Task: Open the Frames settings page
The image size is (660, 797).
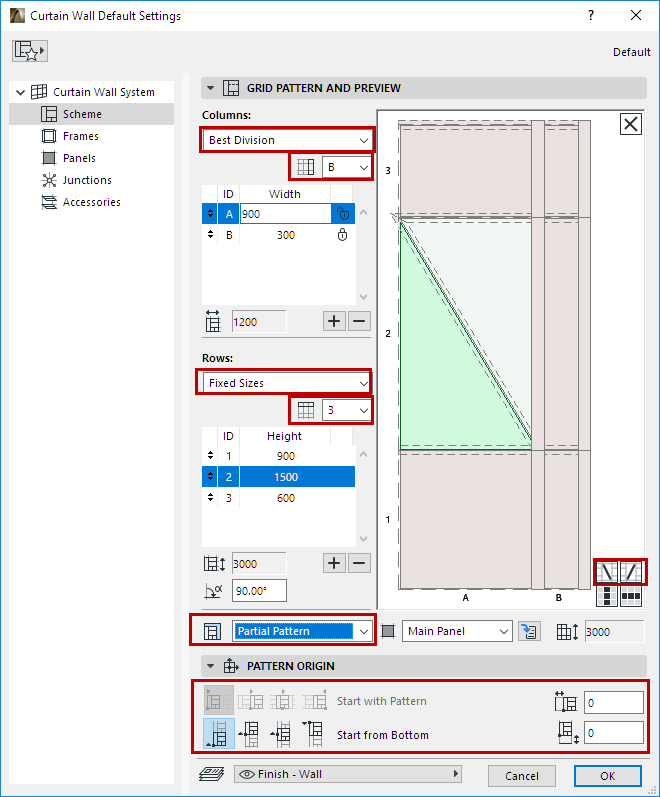Action: [80, 136]
